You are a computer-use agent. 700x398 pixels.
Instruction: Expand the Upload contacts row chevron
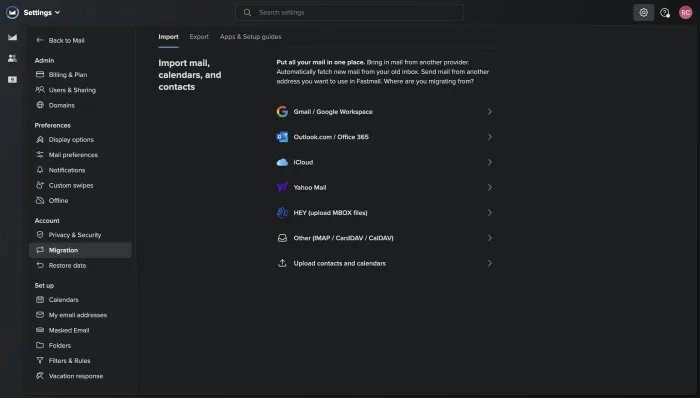[x=490, y=263]
